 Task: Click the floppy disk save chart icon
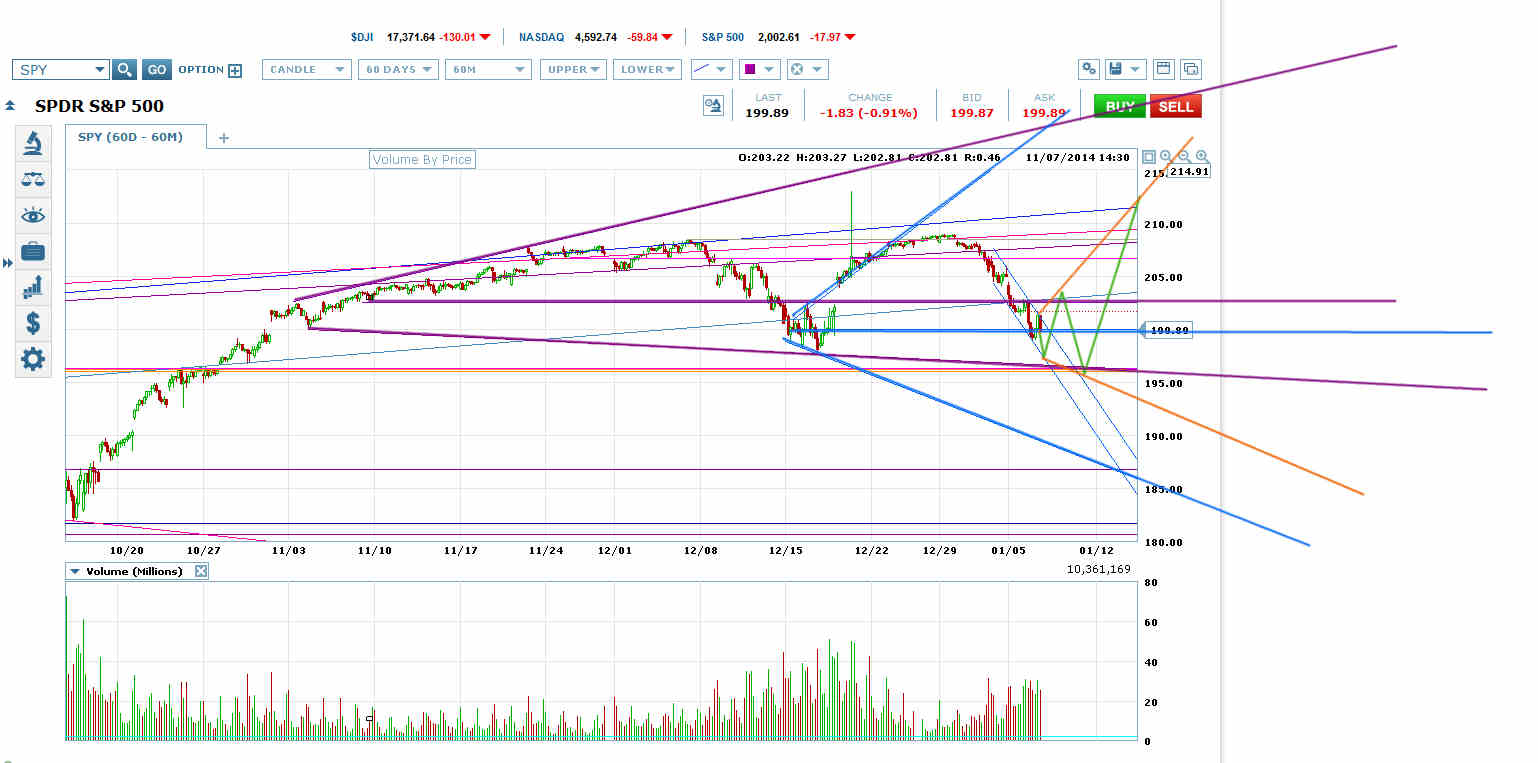[x=1115, y=69]
